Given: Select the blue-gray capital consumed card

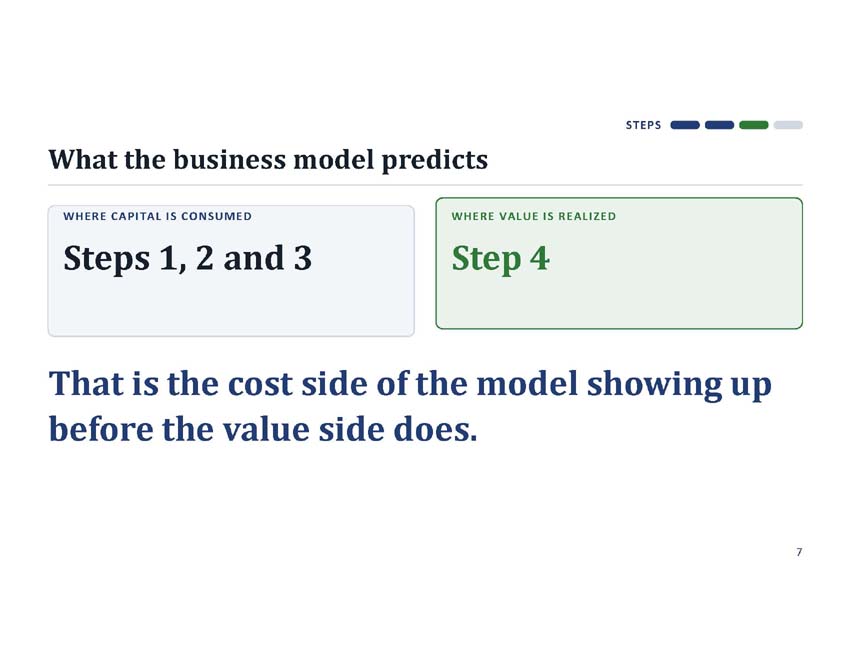Looking at the screenshot, I should point(231,270).
